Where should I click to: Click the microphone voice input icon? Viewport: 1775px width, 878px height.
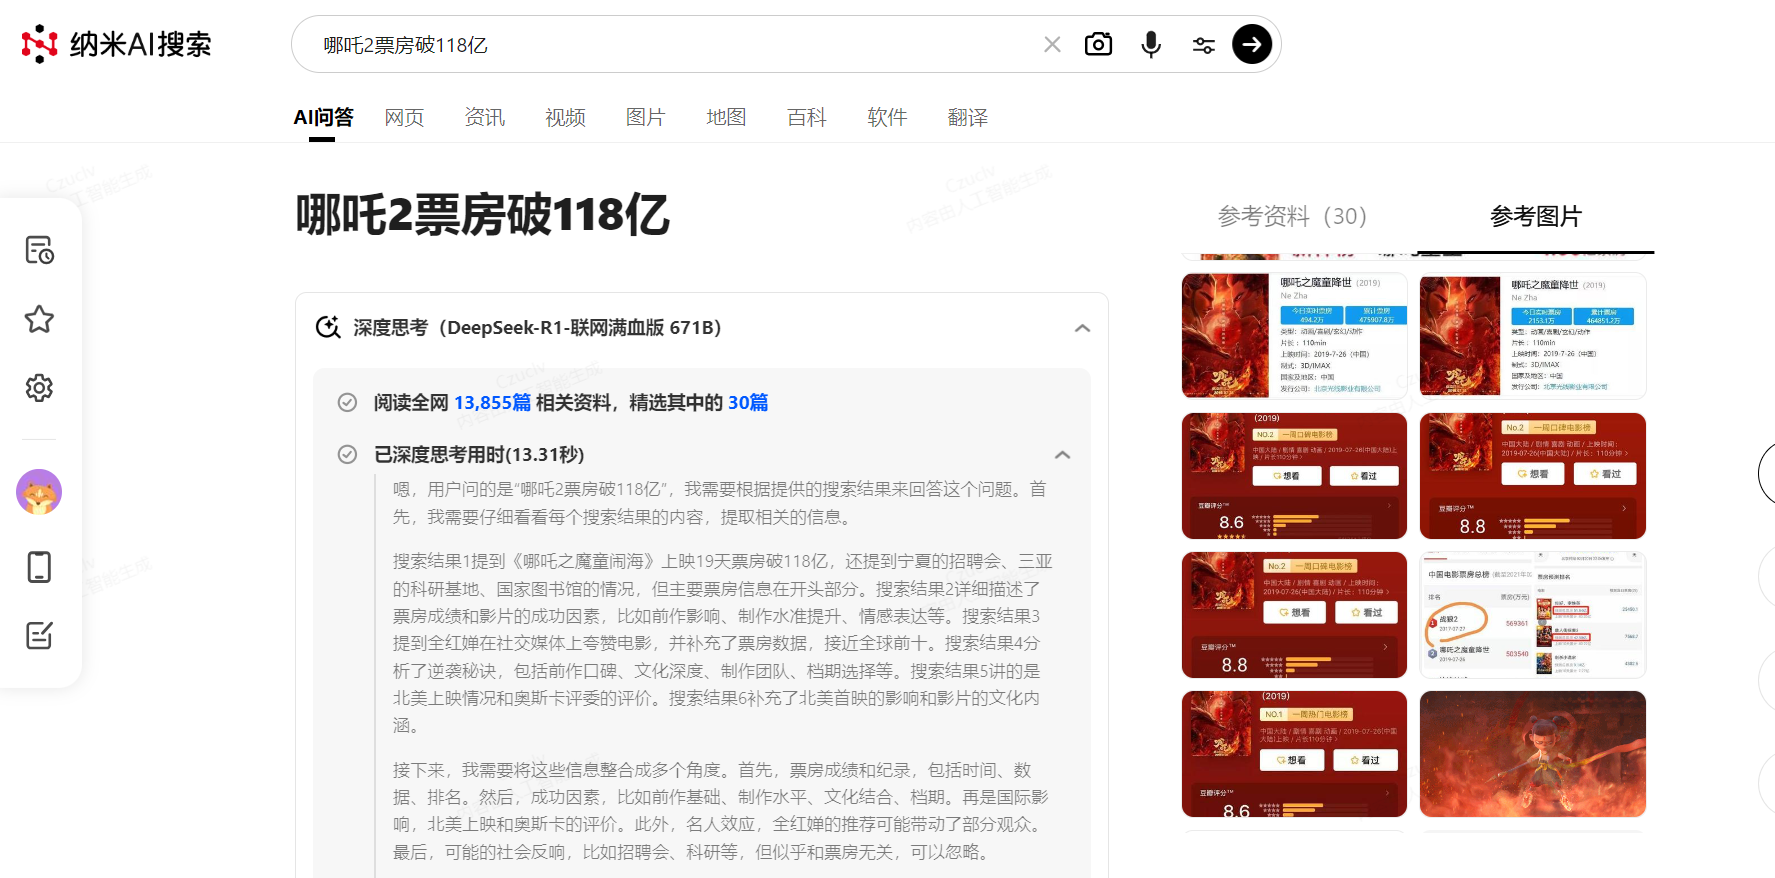[x=1151, y=44]
